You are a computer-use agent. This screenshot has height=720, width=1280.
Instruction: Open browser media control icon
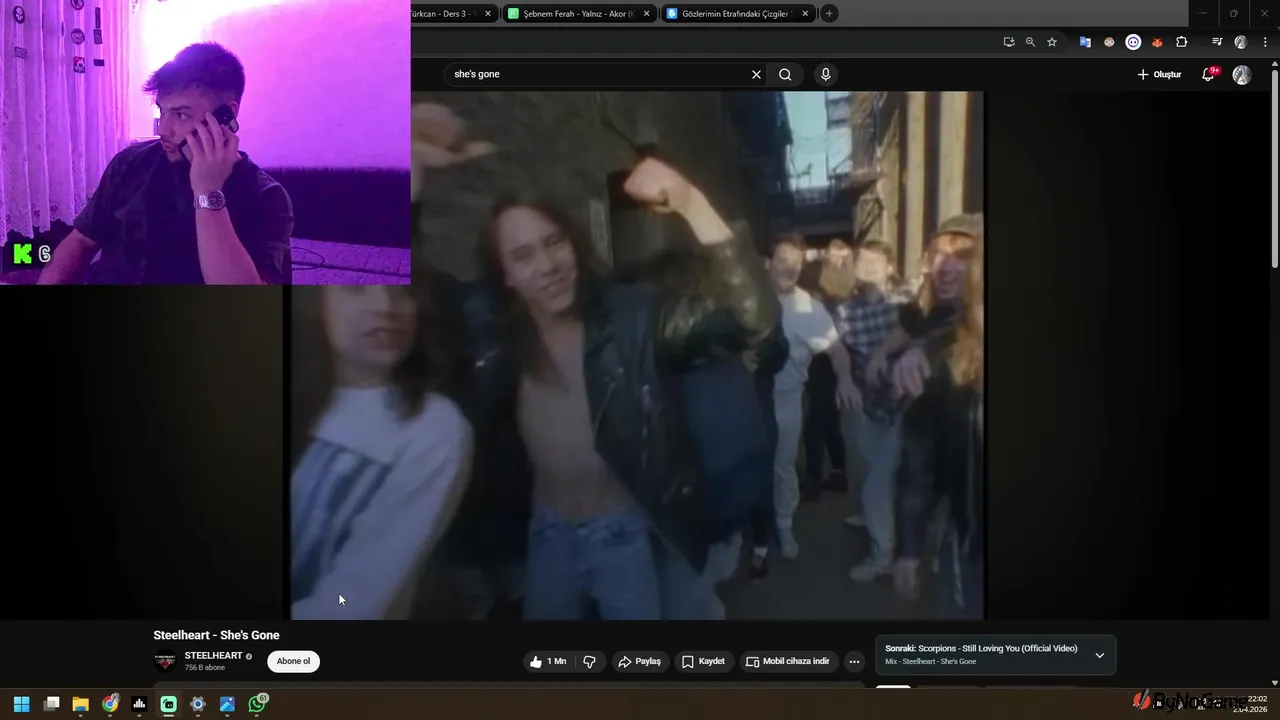coord(1217,42)
